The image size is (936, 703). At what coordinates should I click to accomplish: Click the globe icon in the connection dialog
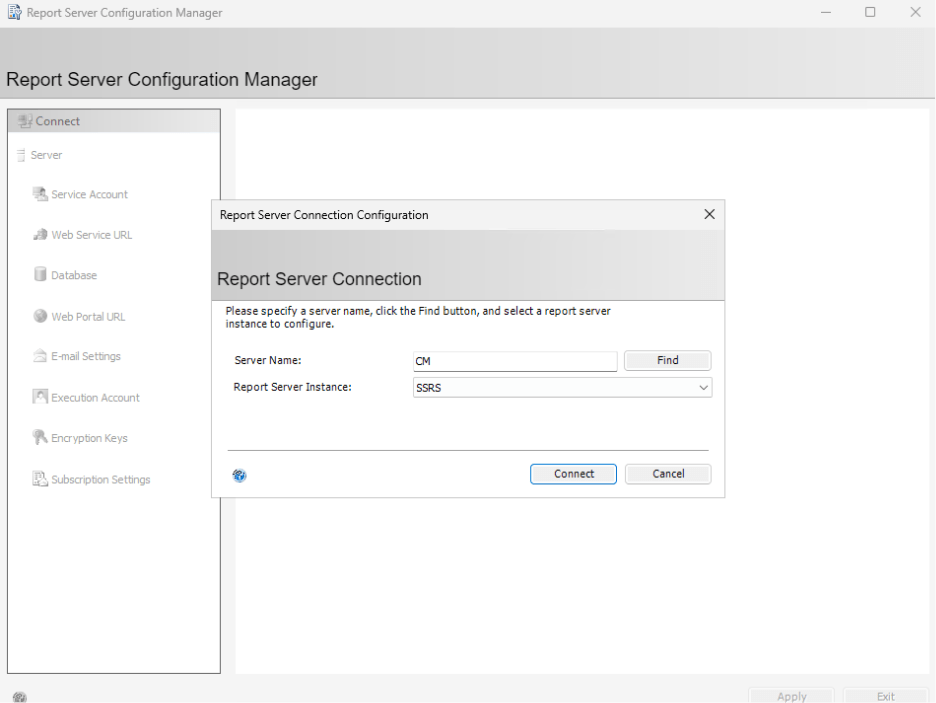(x=238, y=475)
